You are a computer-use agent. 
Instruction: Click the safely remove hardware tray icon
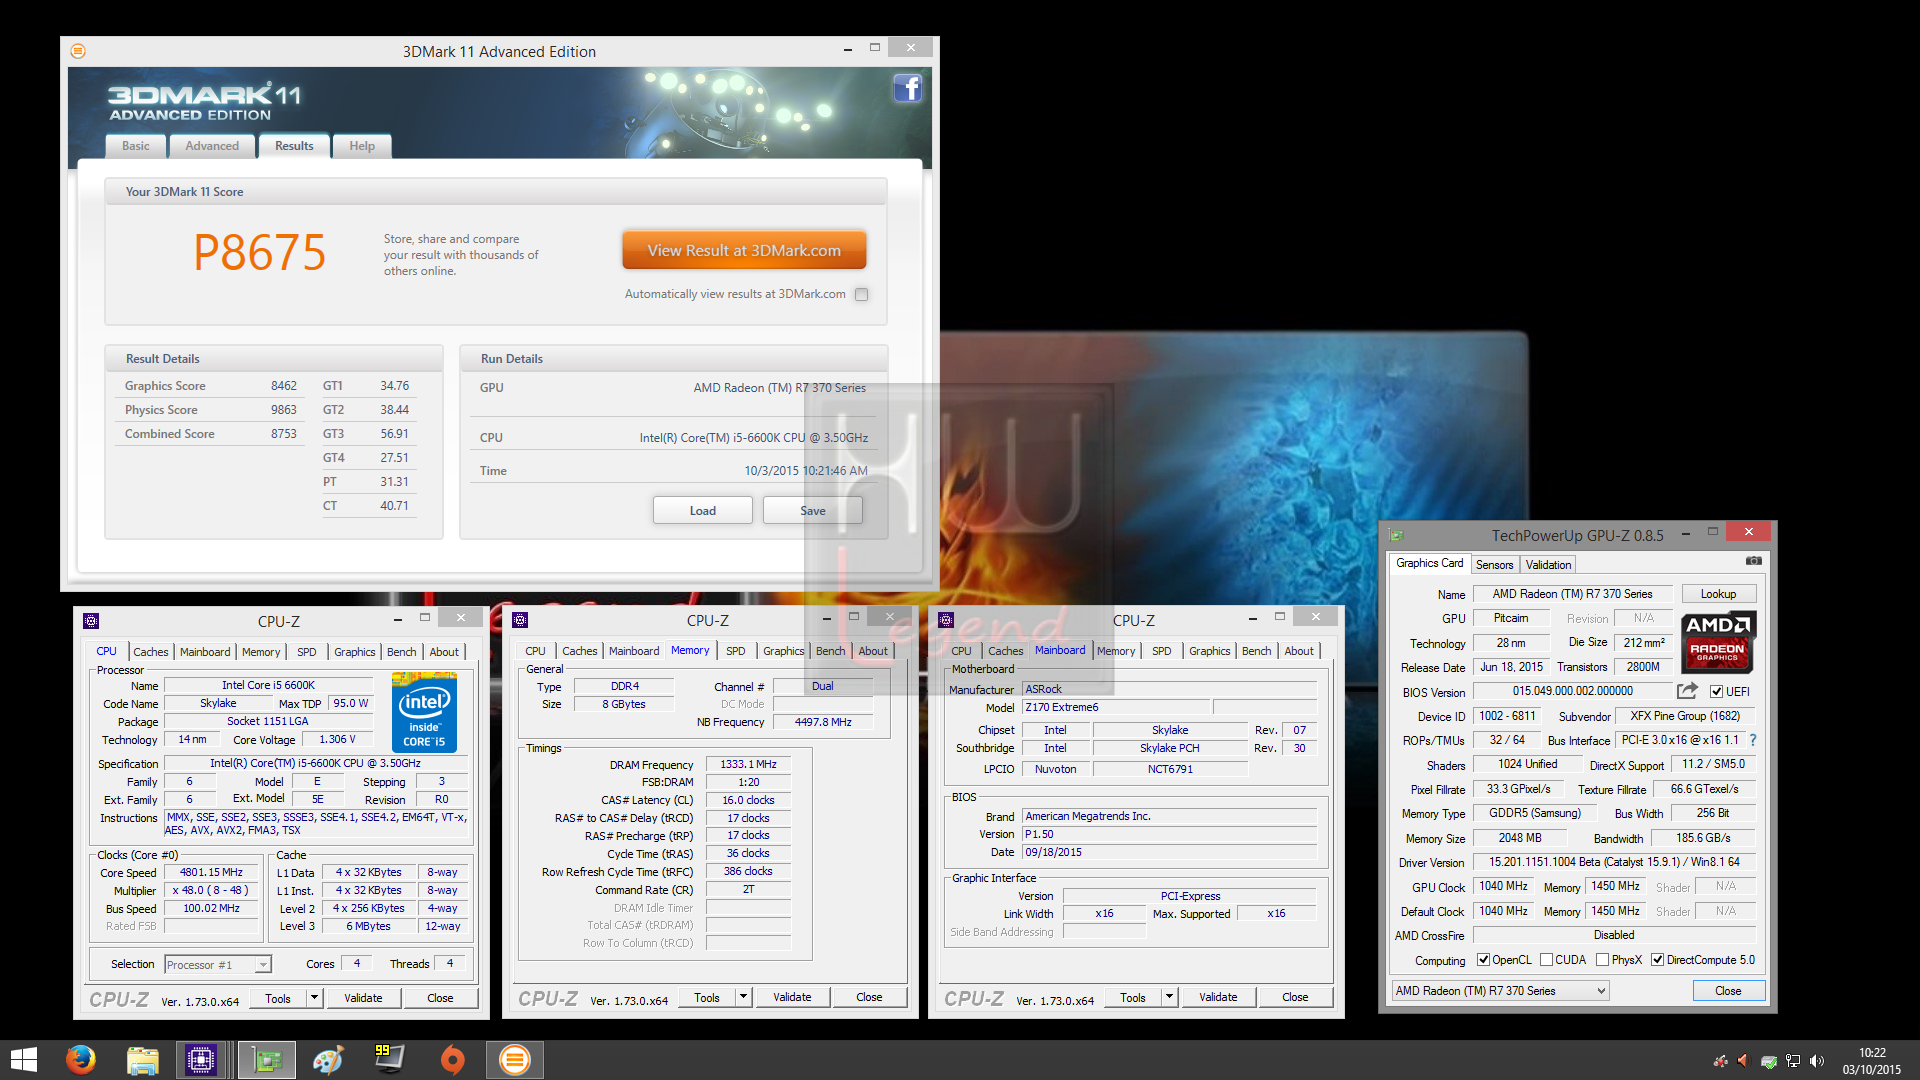pyautogui.click(x=1769, y=1061)
